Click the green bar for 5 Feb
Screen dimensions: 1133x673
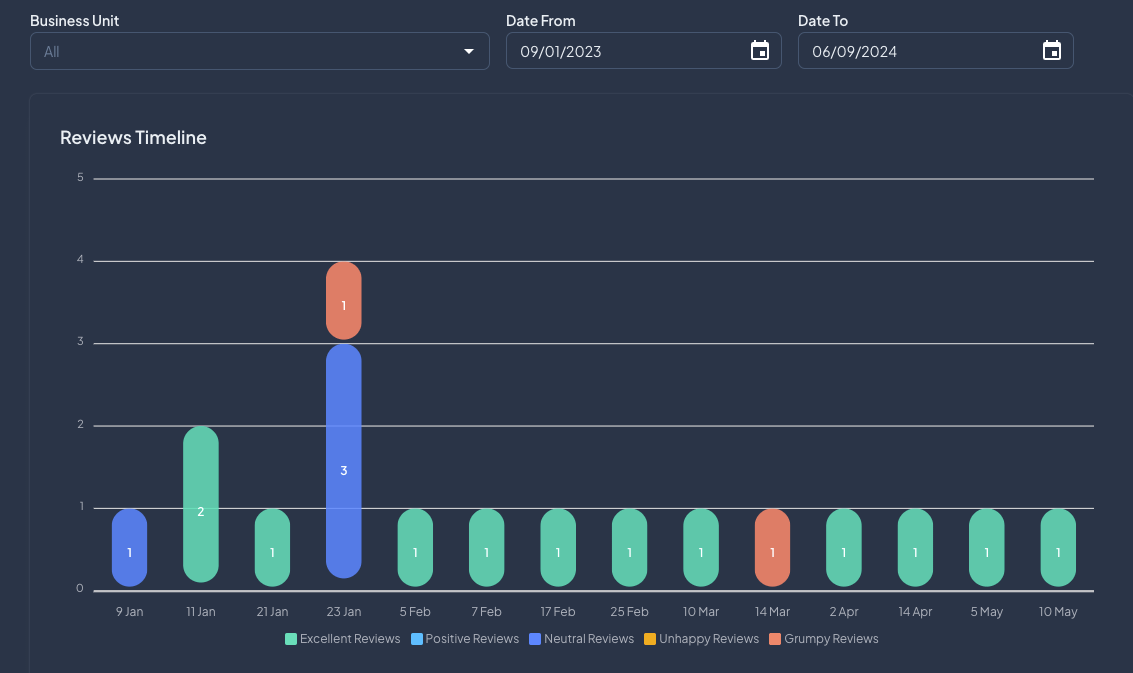[415, 547]
